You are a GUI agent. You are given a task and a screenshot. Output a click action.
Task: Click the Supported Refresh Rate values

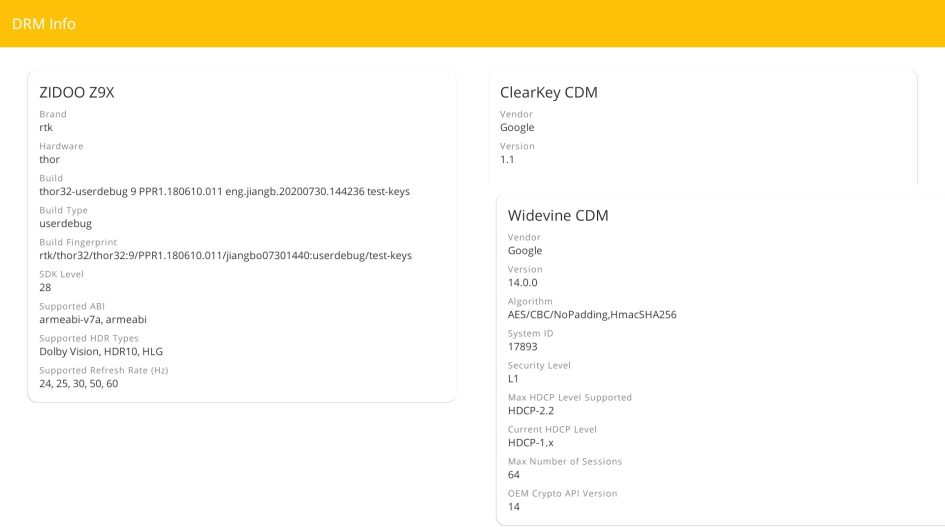pyautogui.click(x=78, y=384)
